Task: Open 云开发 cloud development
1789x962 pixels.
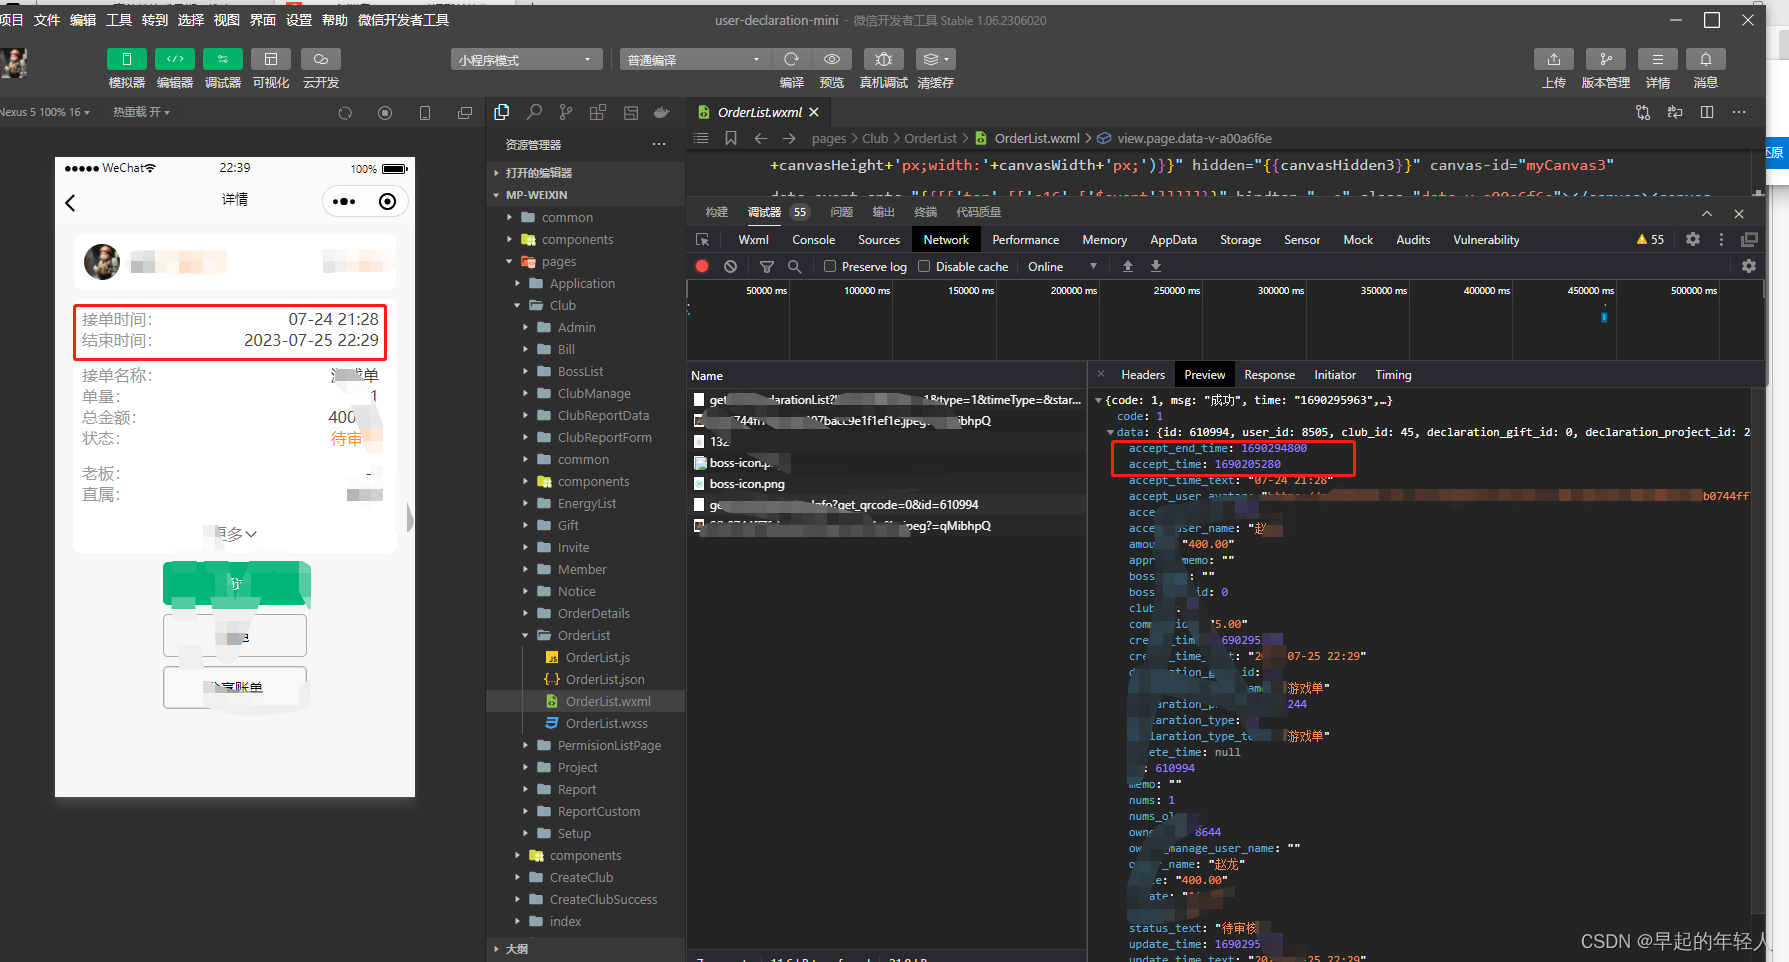Action: pyautogui.click(x=321, y=59)
